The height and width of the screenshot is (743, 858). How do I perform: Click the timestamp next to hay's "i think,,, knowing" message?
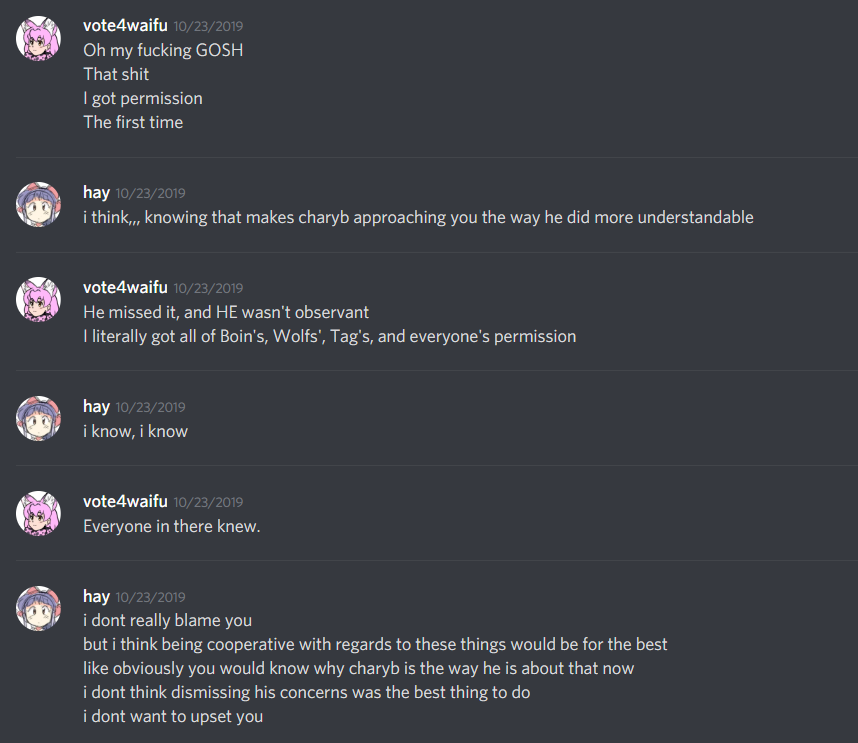pos(150,194)
